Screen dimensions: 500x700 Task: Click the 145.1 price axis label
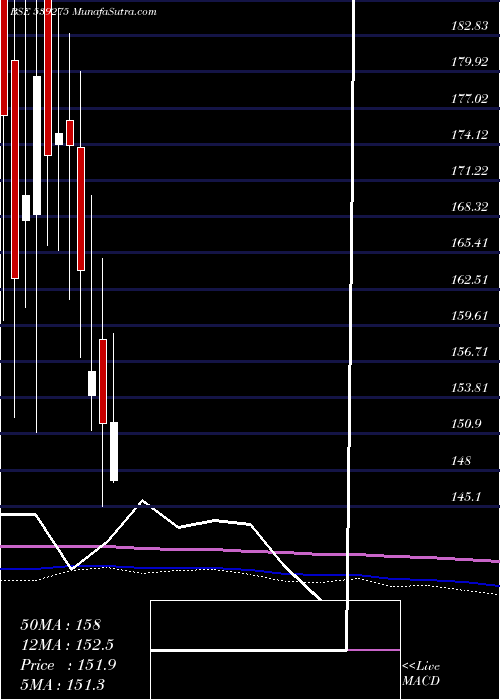point(466,496)
